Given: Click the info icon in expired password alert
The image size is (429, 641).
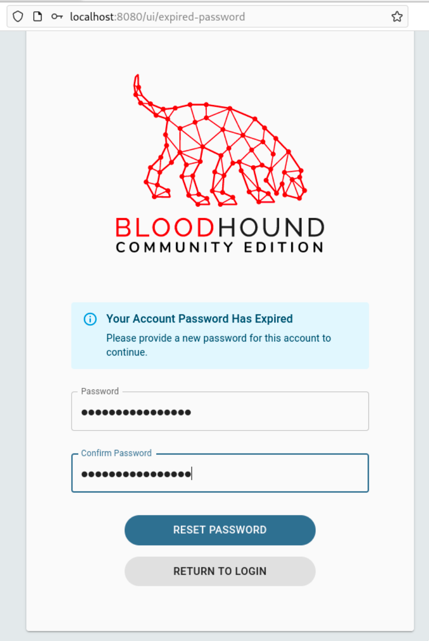Looking at the screenshot, I should coord(90,319).
